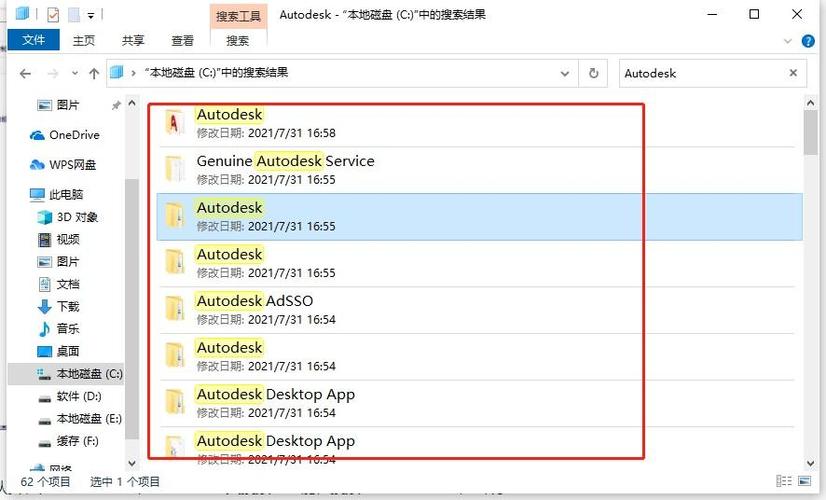
Task: Expand the address bar history dropdown
Action: 565,74
